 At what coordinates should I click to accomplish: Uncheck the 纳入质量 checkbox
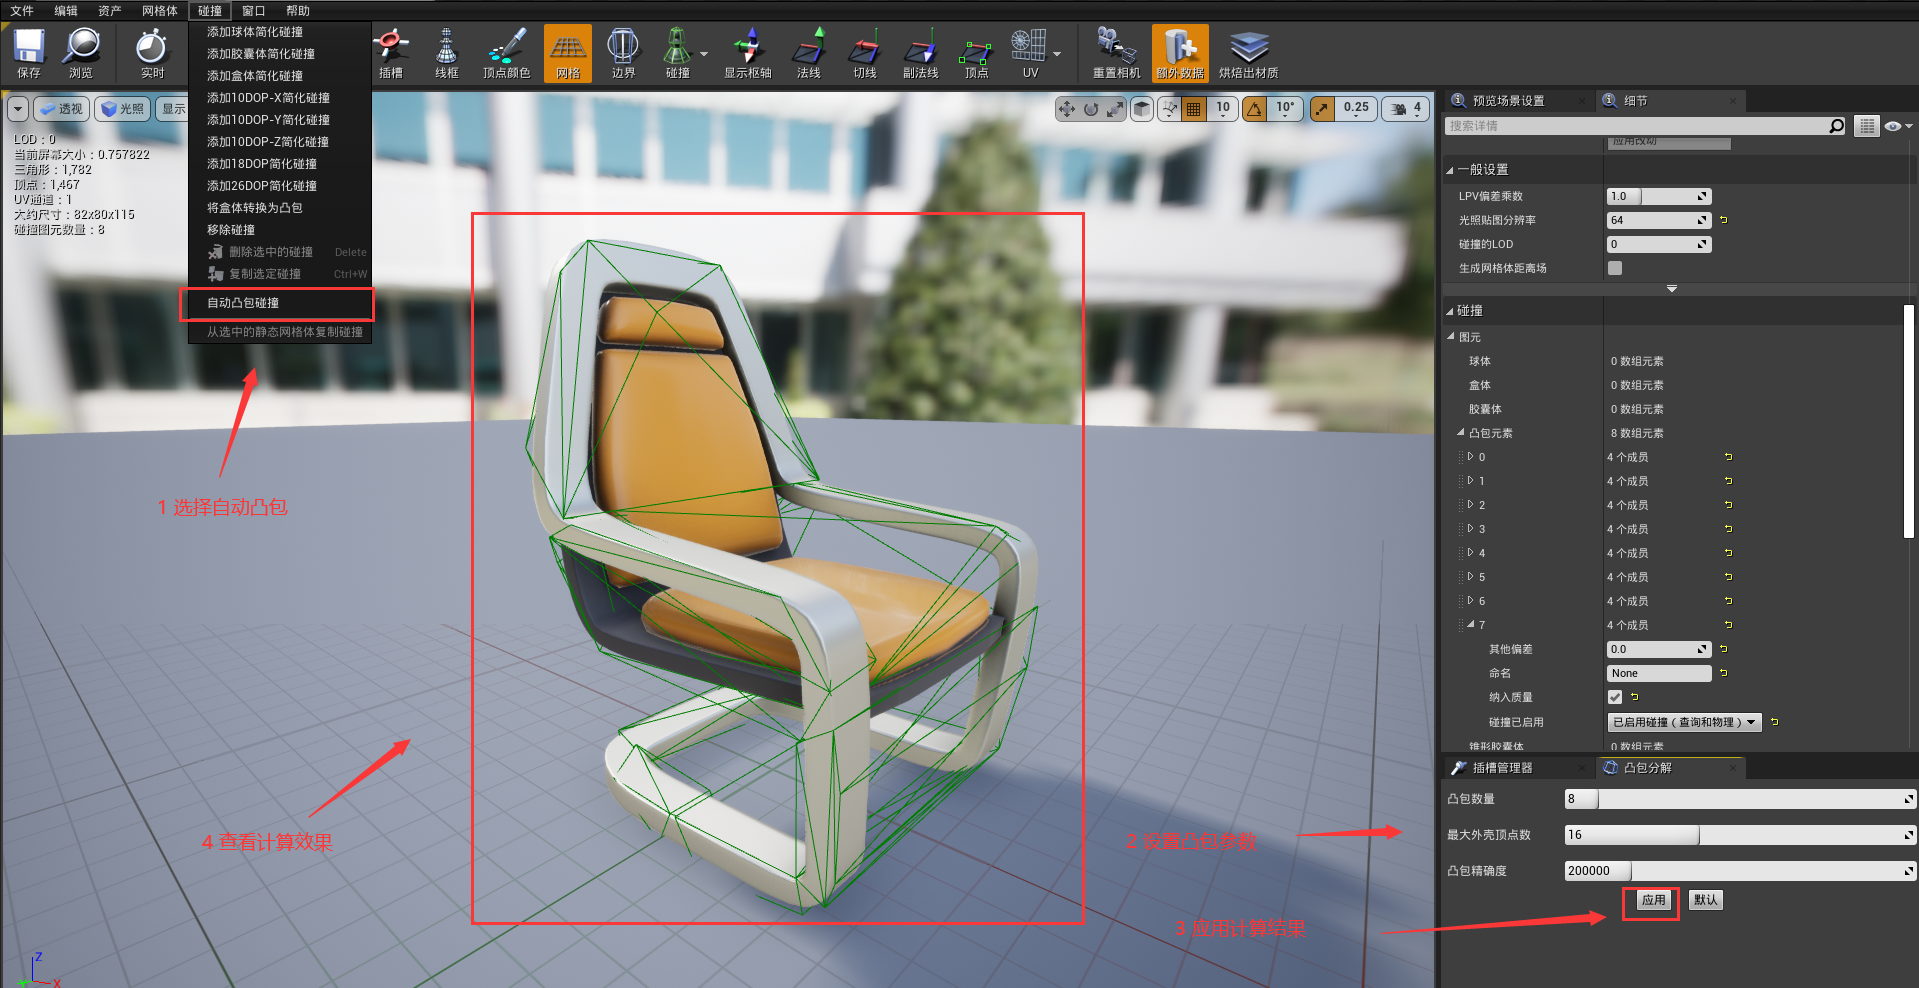click(x=1615, y=697)
